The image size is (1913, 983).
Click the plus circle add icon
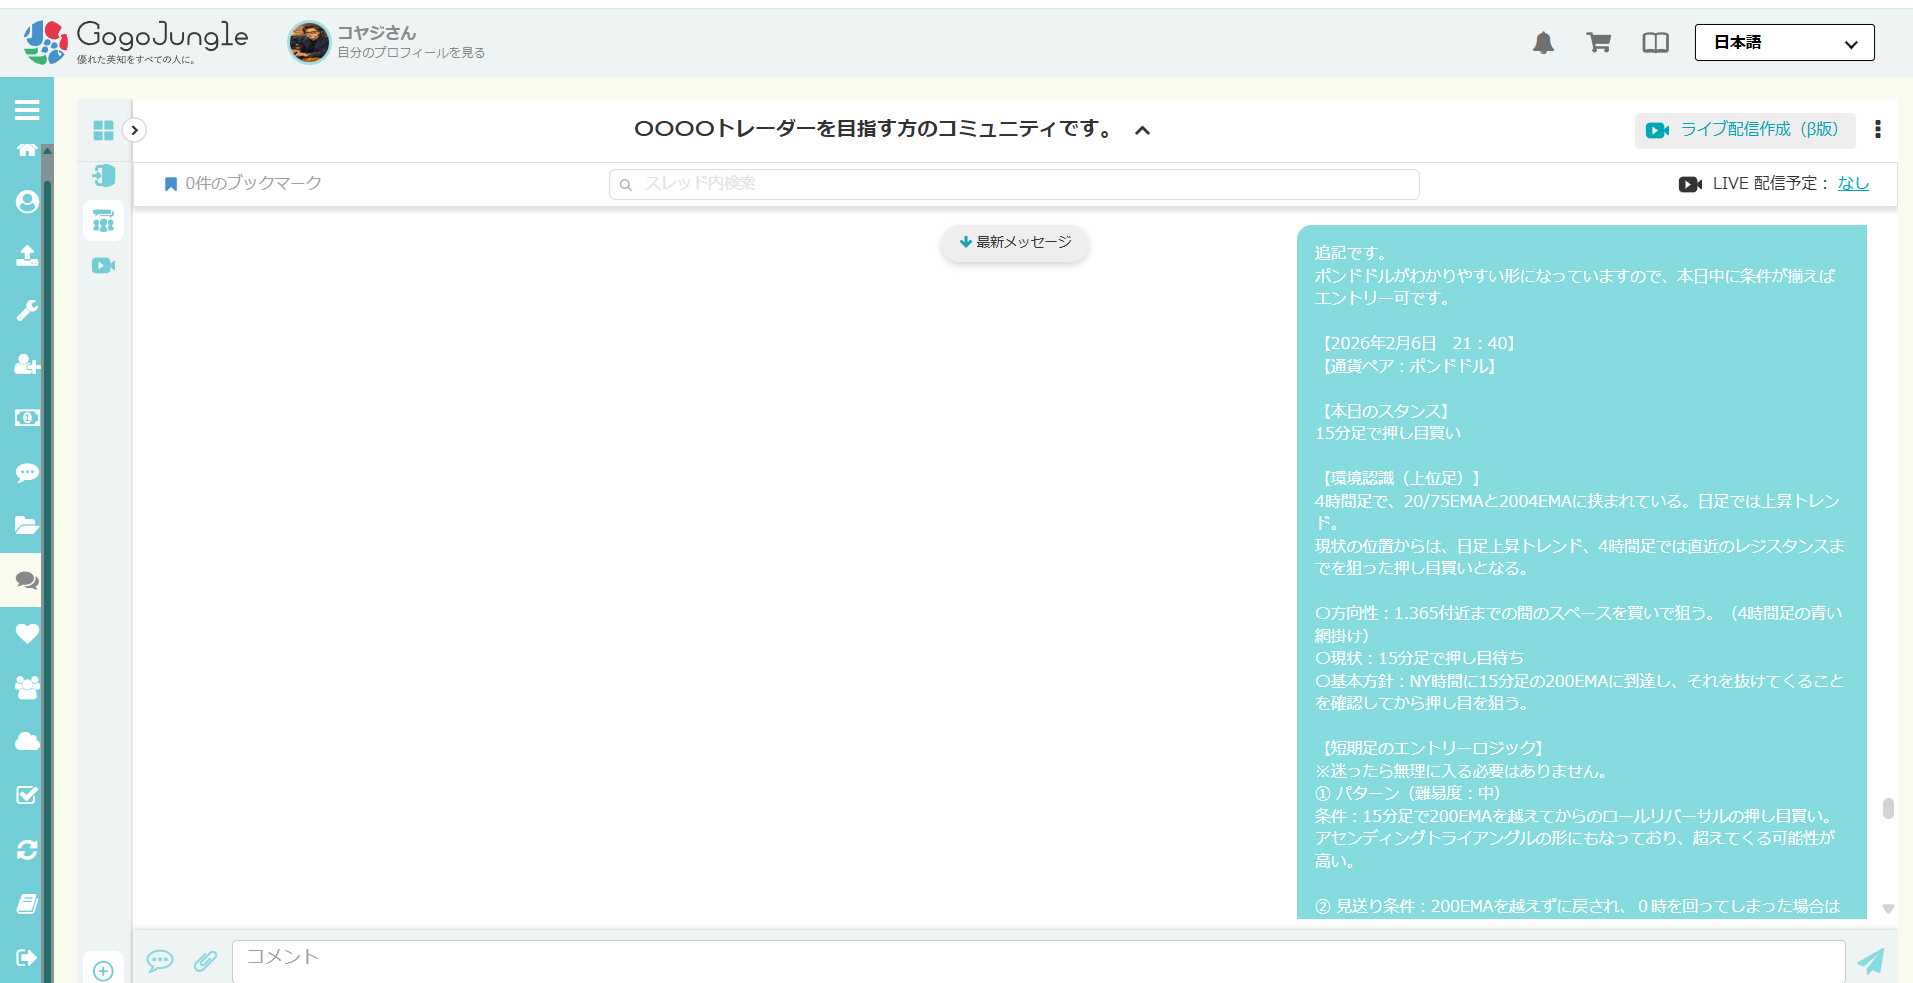pyautogui.click(x=103, y=971)
